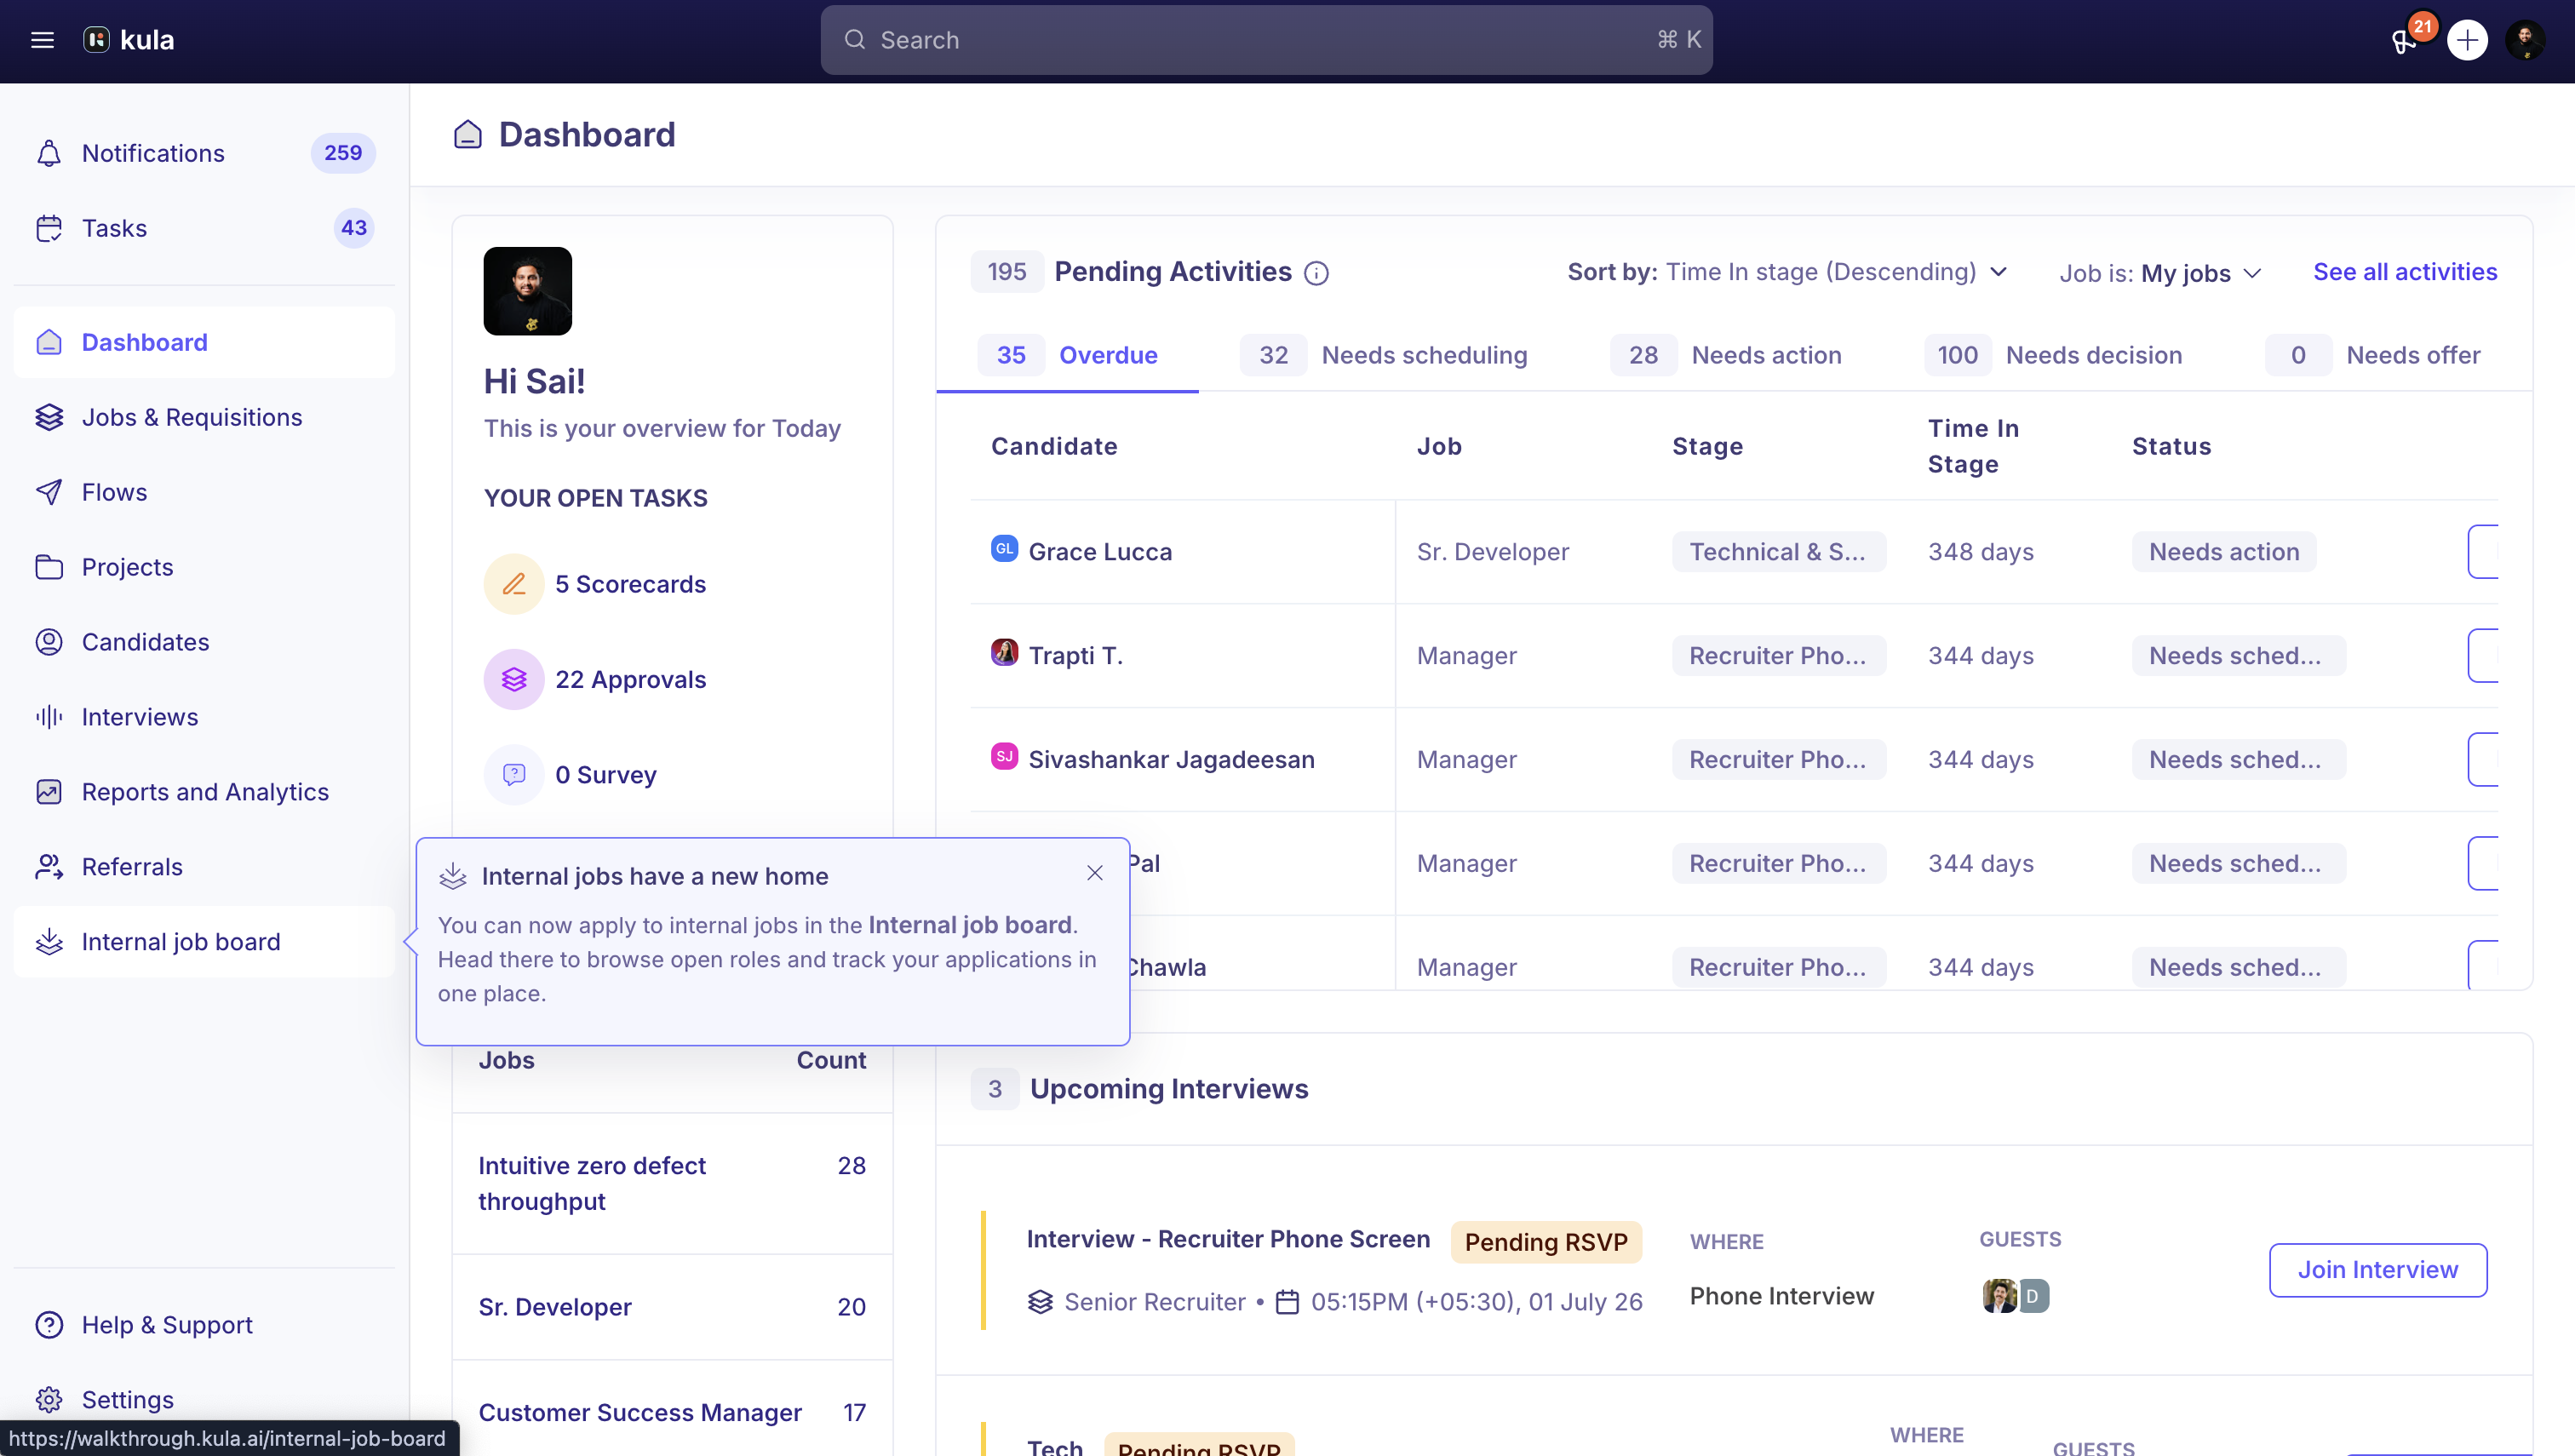Open the hamburger menu icon
Viewport: 2575px width, 1456px height.
point(42,40)
